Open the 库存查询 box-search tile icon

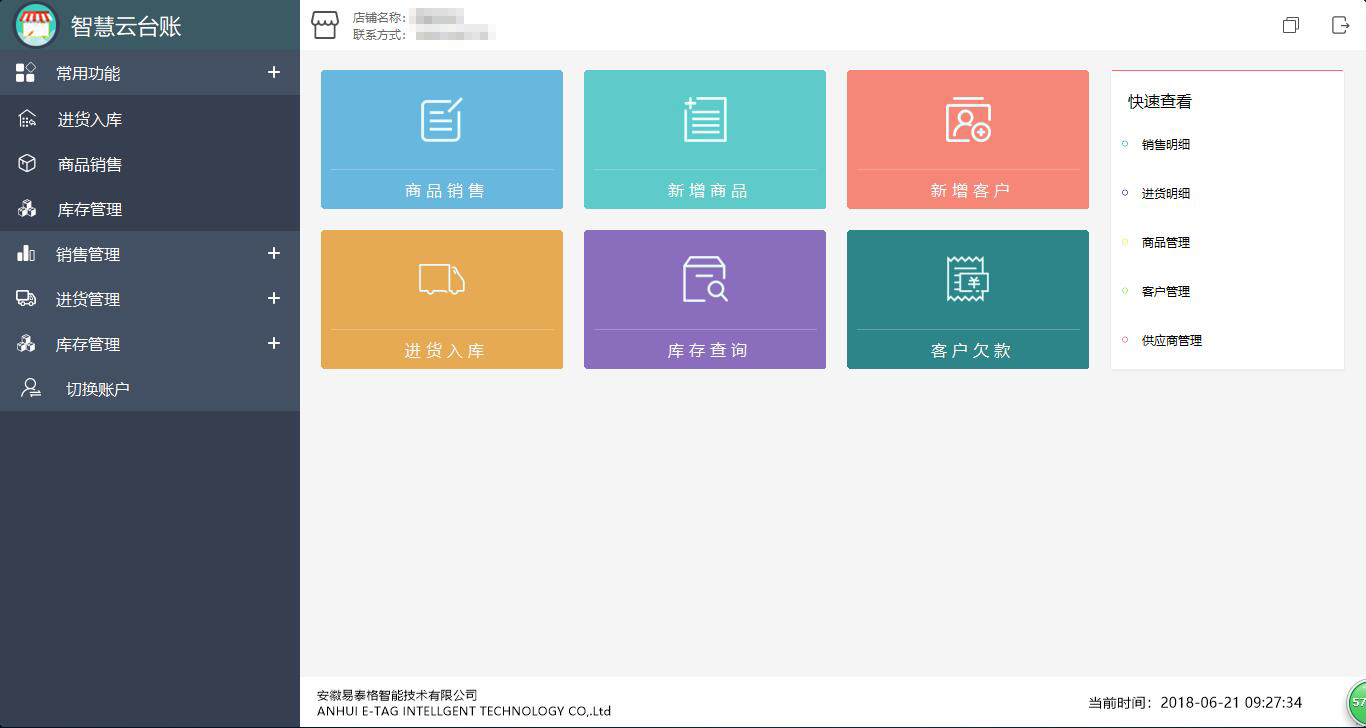(x=705, y=279)
